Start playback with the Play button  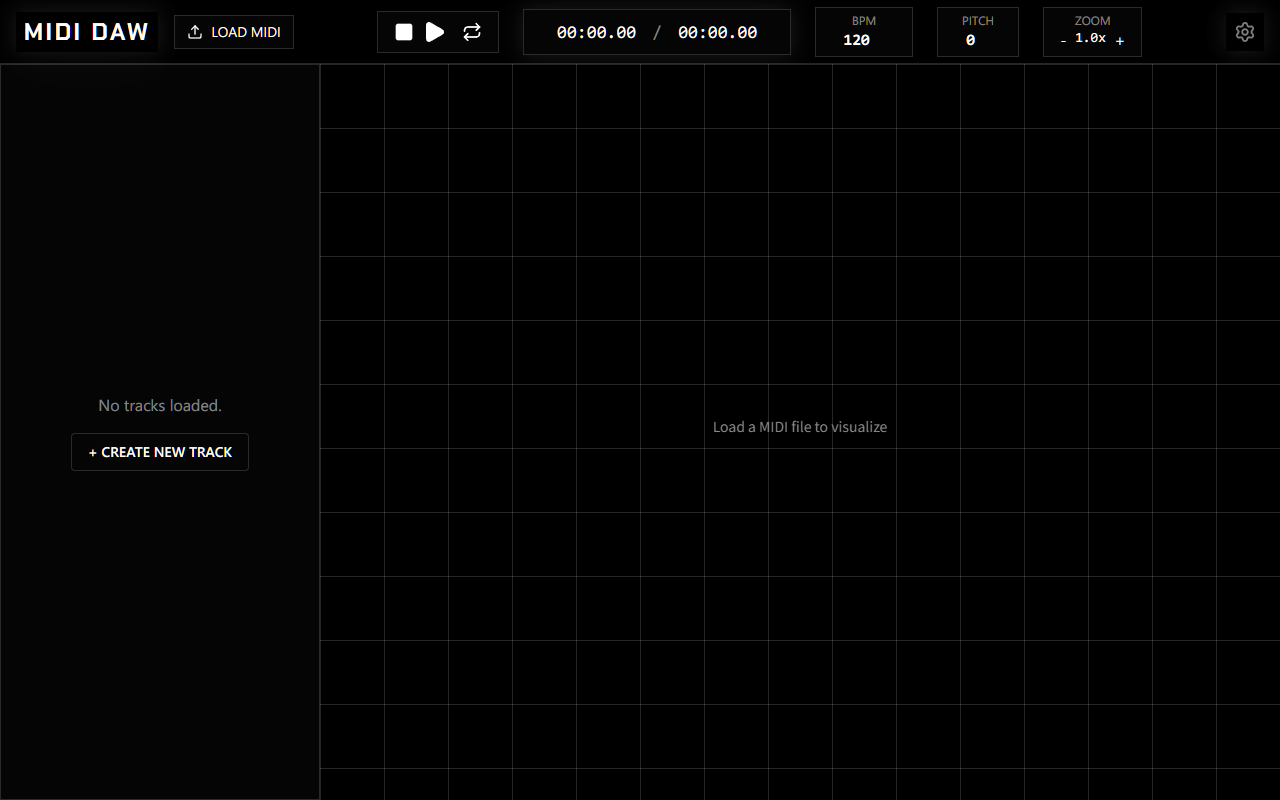435,32
